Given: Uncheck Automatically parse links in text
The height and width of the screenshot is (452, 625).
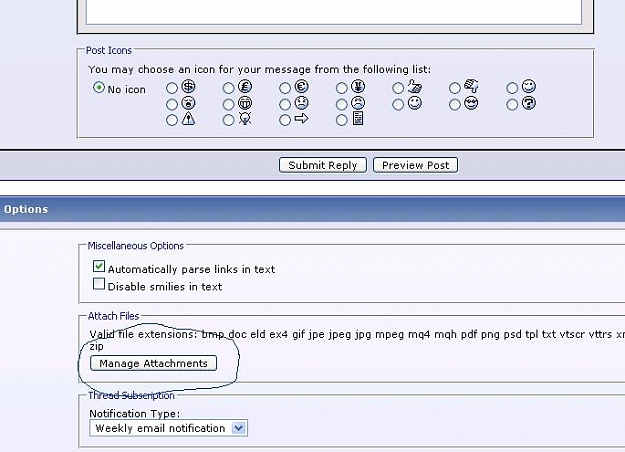Looking at the screenshot, I should click(x=99, y=266).
